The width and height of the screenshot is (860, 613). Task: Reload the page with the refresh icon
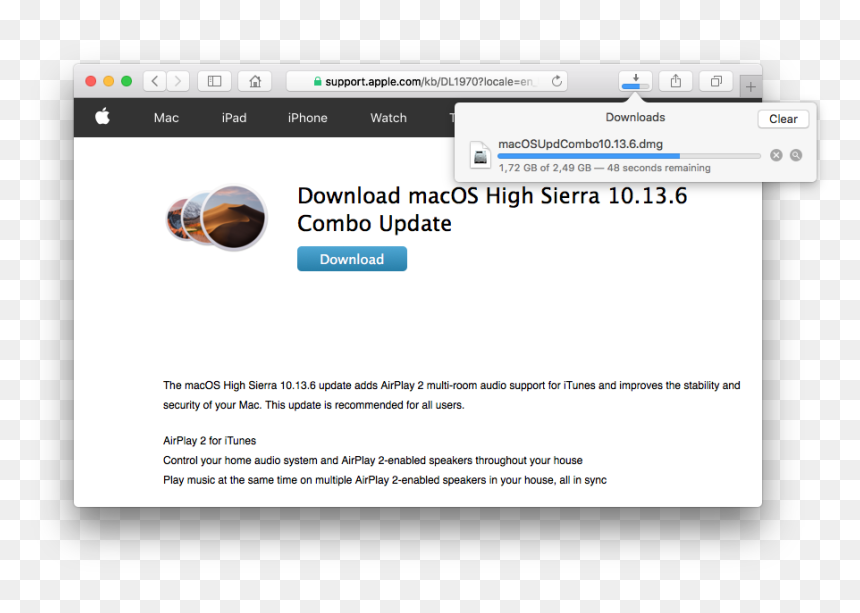coord(557,81)
